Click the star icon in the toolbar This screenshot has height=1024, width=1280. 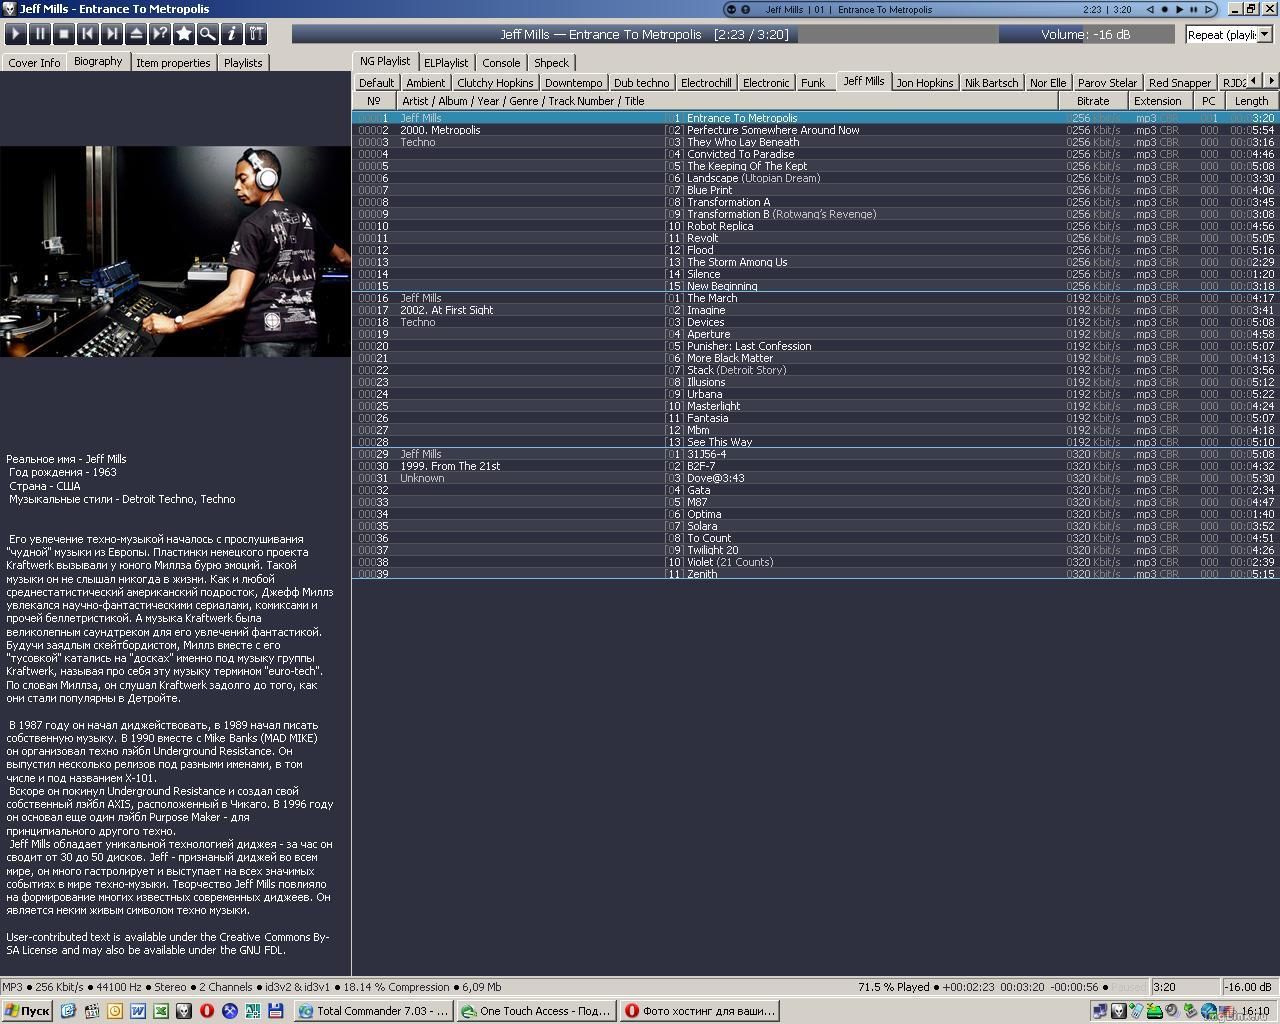click(183, 34)
